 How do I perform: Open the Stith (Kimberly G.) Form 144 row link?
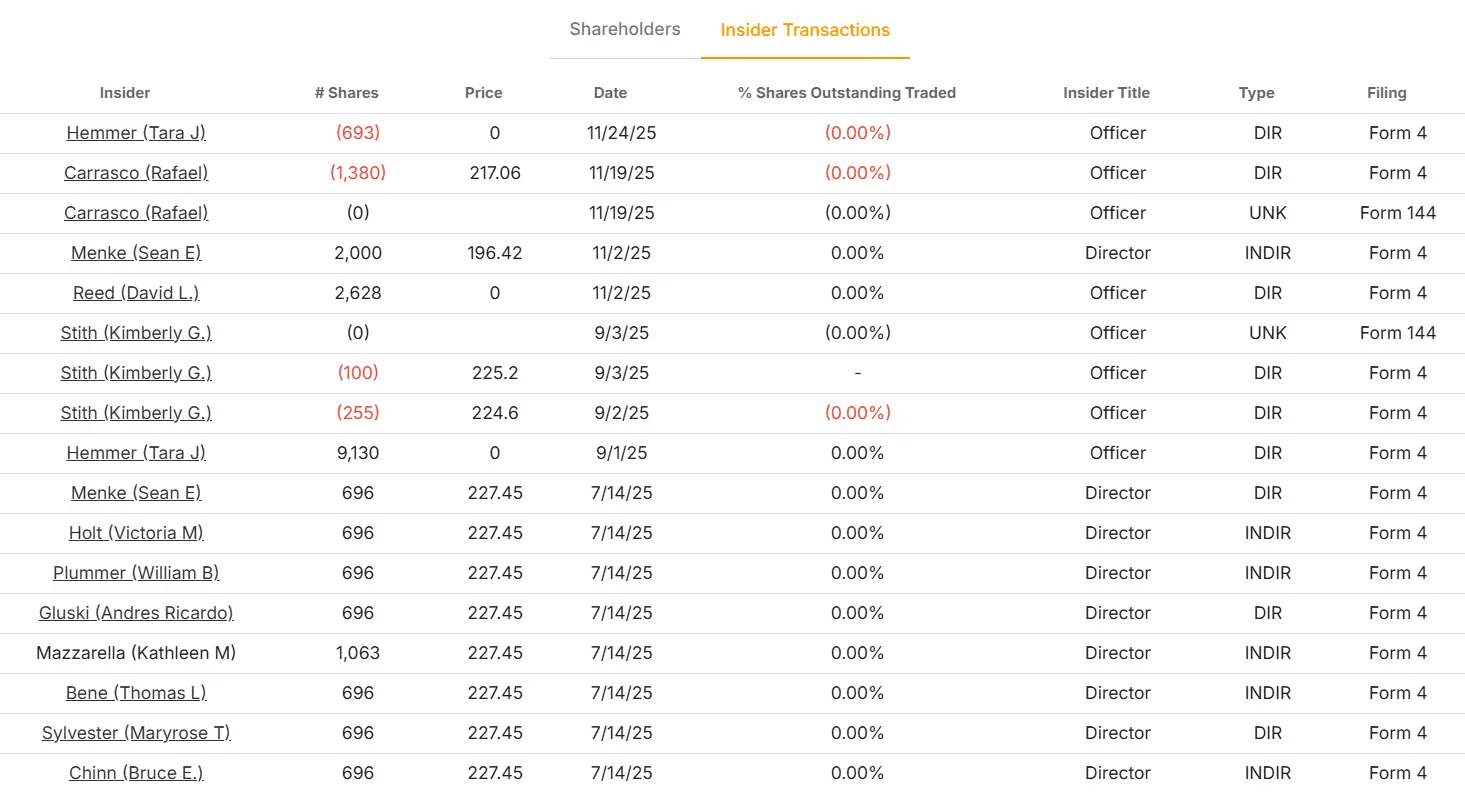(x=136, y=333)
